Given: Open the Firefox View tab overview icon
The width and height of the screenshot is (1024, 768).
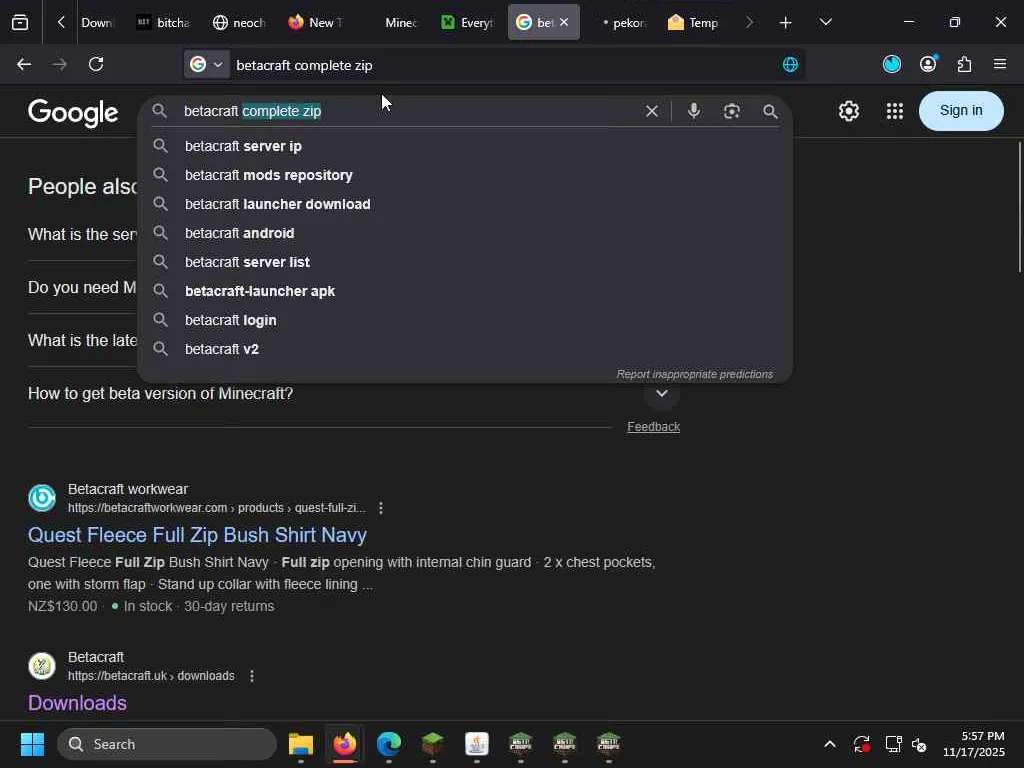Looking at the screenshot, I should point(20,23).
